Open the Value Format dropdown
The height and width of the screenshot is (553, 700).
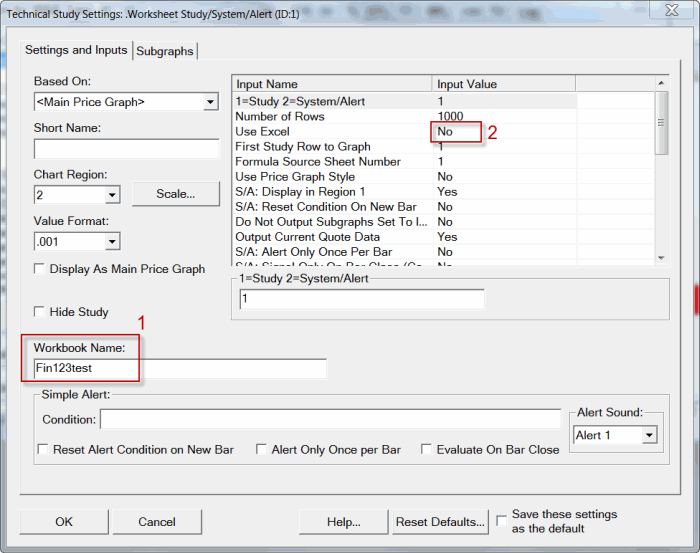tap(112, 242)
